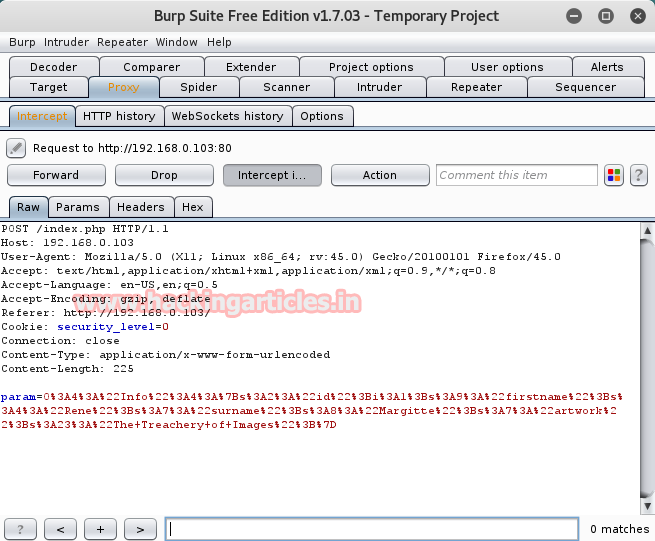Open the User options tab
655x541 pixels.
508,67
